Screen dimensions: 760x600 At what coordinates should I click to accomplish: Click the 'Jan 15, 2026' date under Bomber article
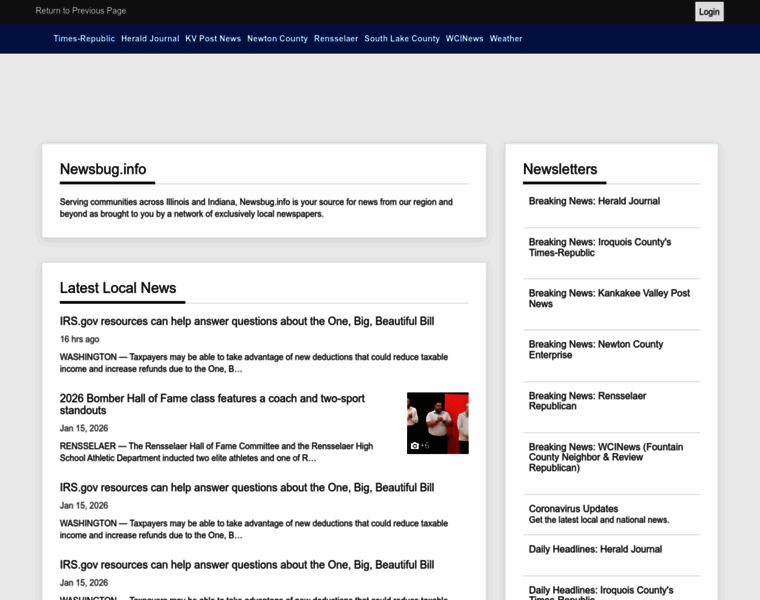[x=84, y=428]
